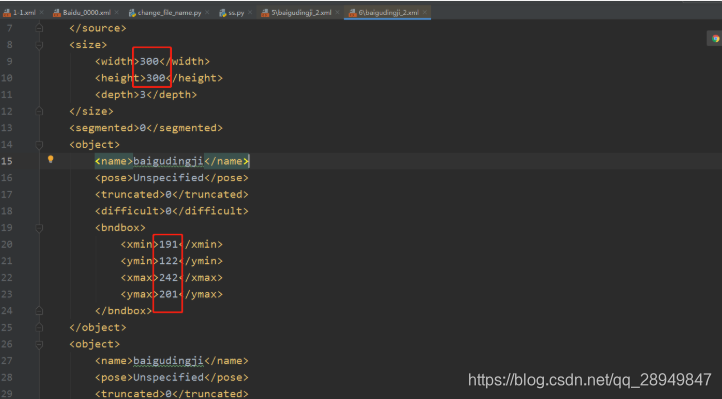
Task: Collapse the object block at line 14
Action: [x=39, y=145]
